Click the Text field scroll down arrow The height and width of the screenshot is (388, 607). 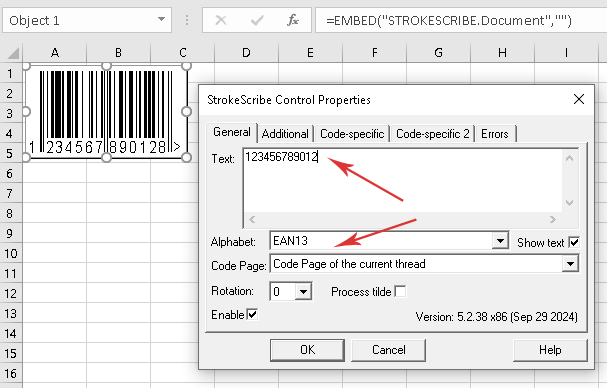pos(569,203)
